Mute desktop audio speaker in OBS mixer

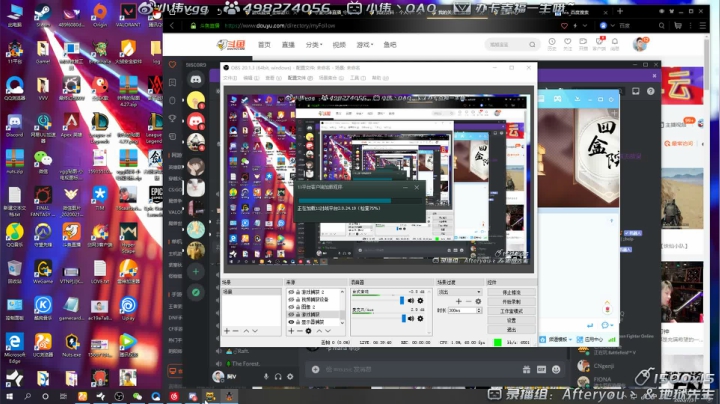pyautogui.click(x=411, y=301)
